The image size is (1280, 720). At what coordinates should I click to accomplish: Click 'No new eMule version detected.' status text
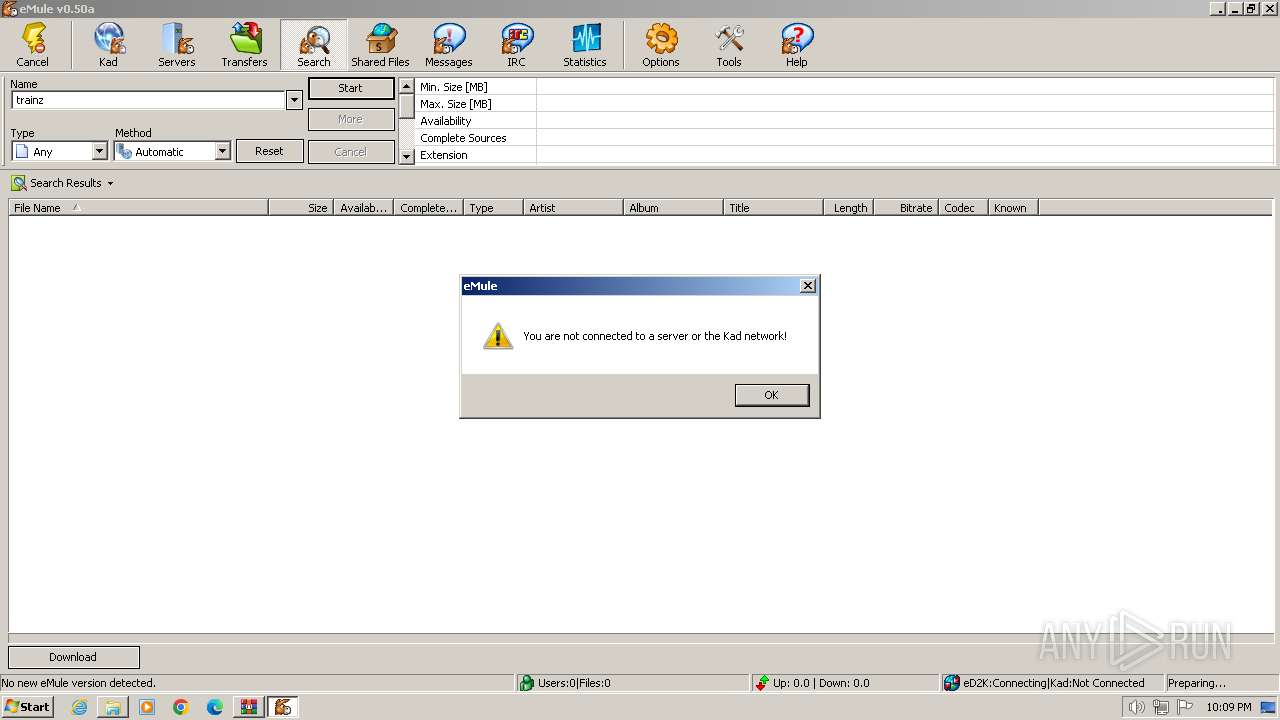[79, 683]
